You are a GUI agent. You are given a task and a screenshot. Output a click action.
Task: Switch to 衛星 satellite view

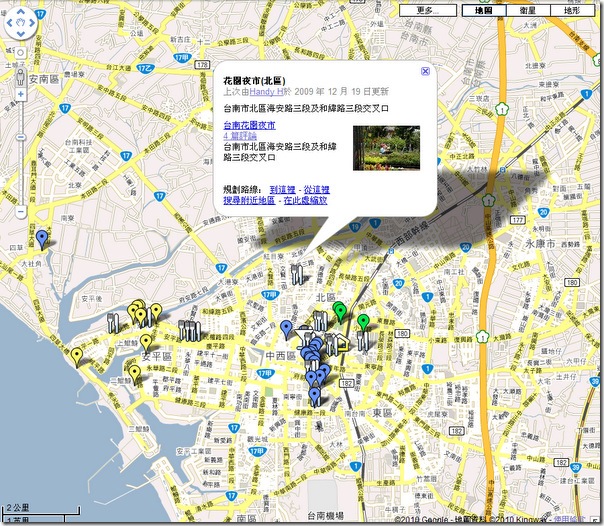528,10
